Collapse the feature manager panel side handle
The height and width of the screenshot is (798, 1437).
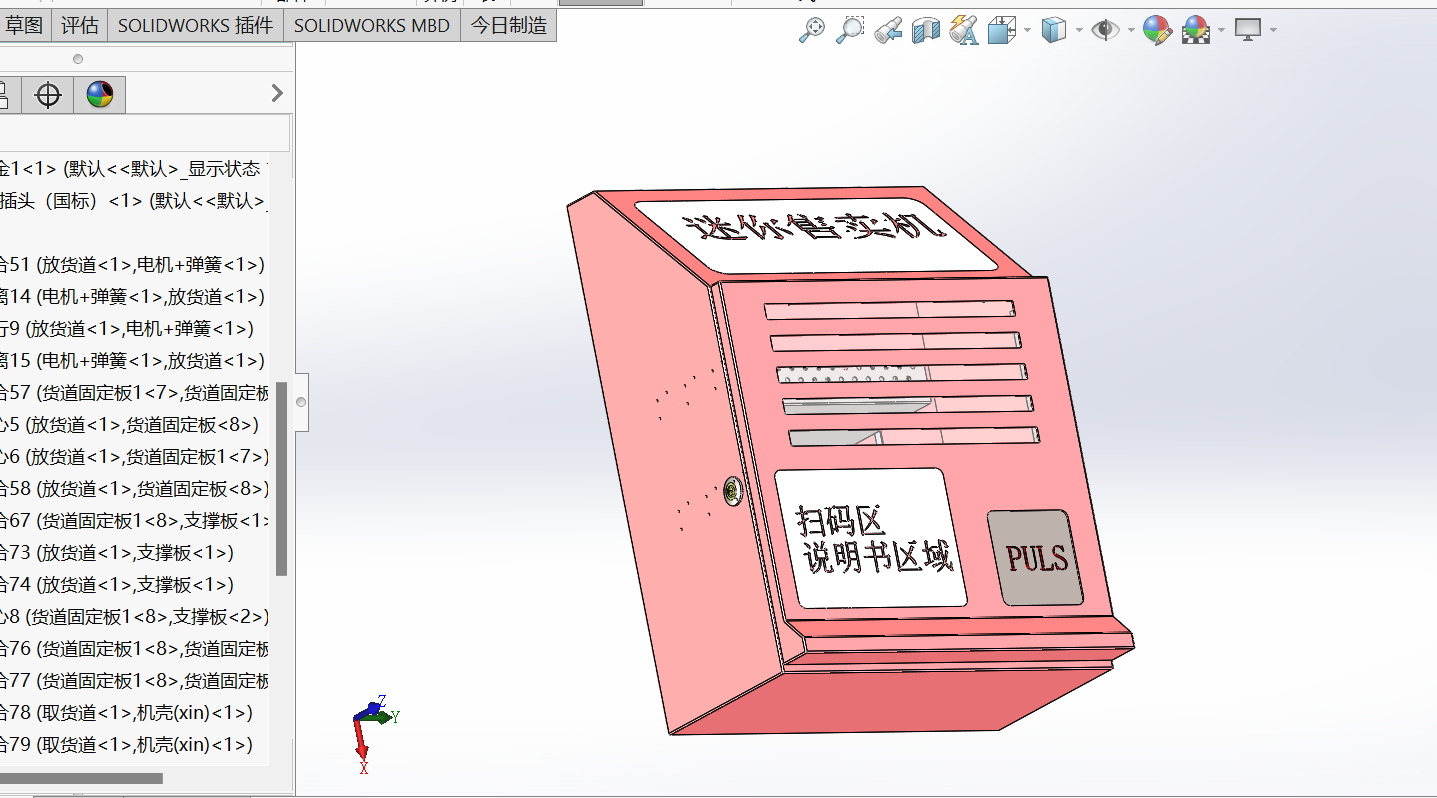[x=300, y=402]
